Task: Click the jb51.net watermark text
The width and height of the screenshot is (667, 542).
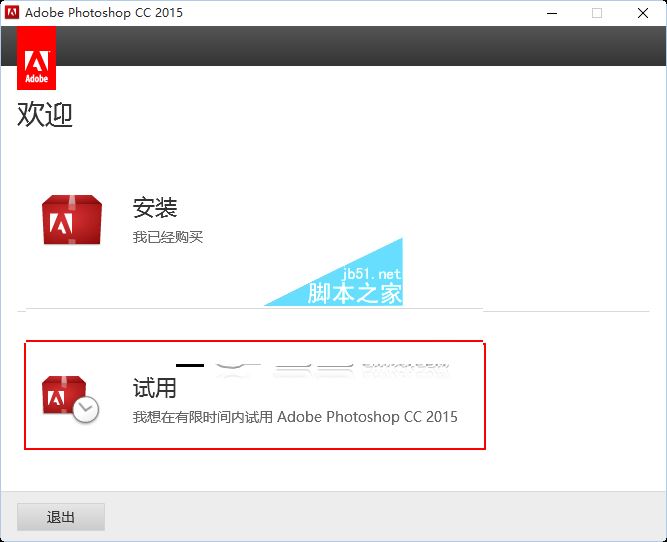Action: click(x=371, y=274)
